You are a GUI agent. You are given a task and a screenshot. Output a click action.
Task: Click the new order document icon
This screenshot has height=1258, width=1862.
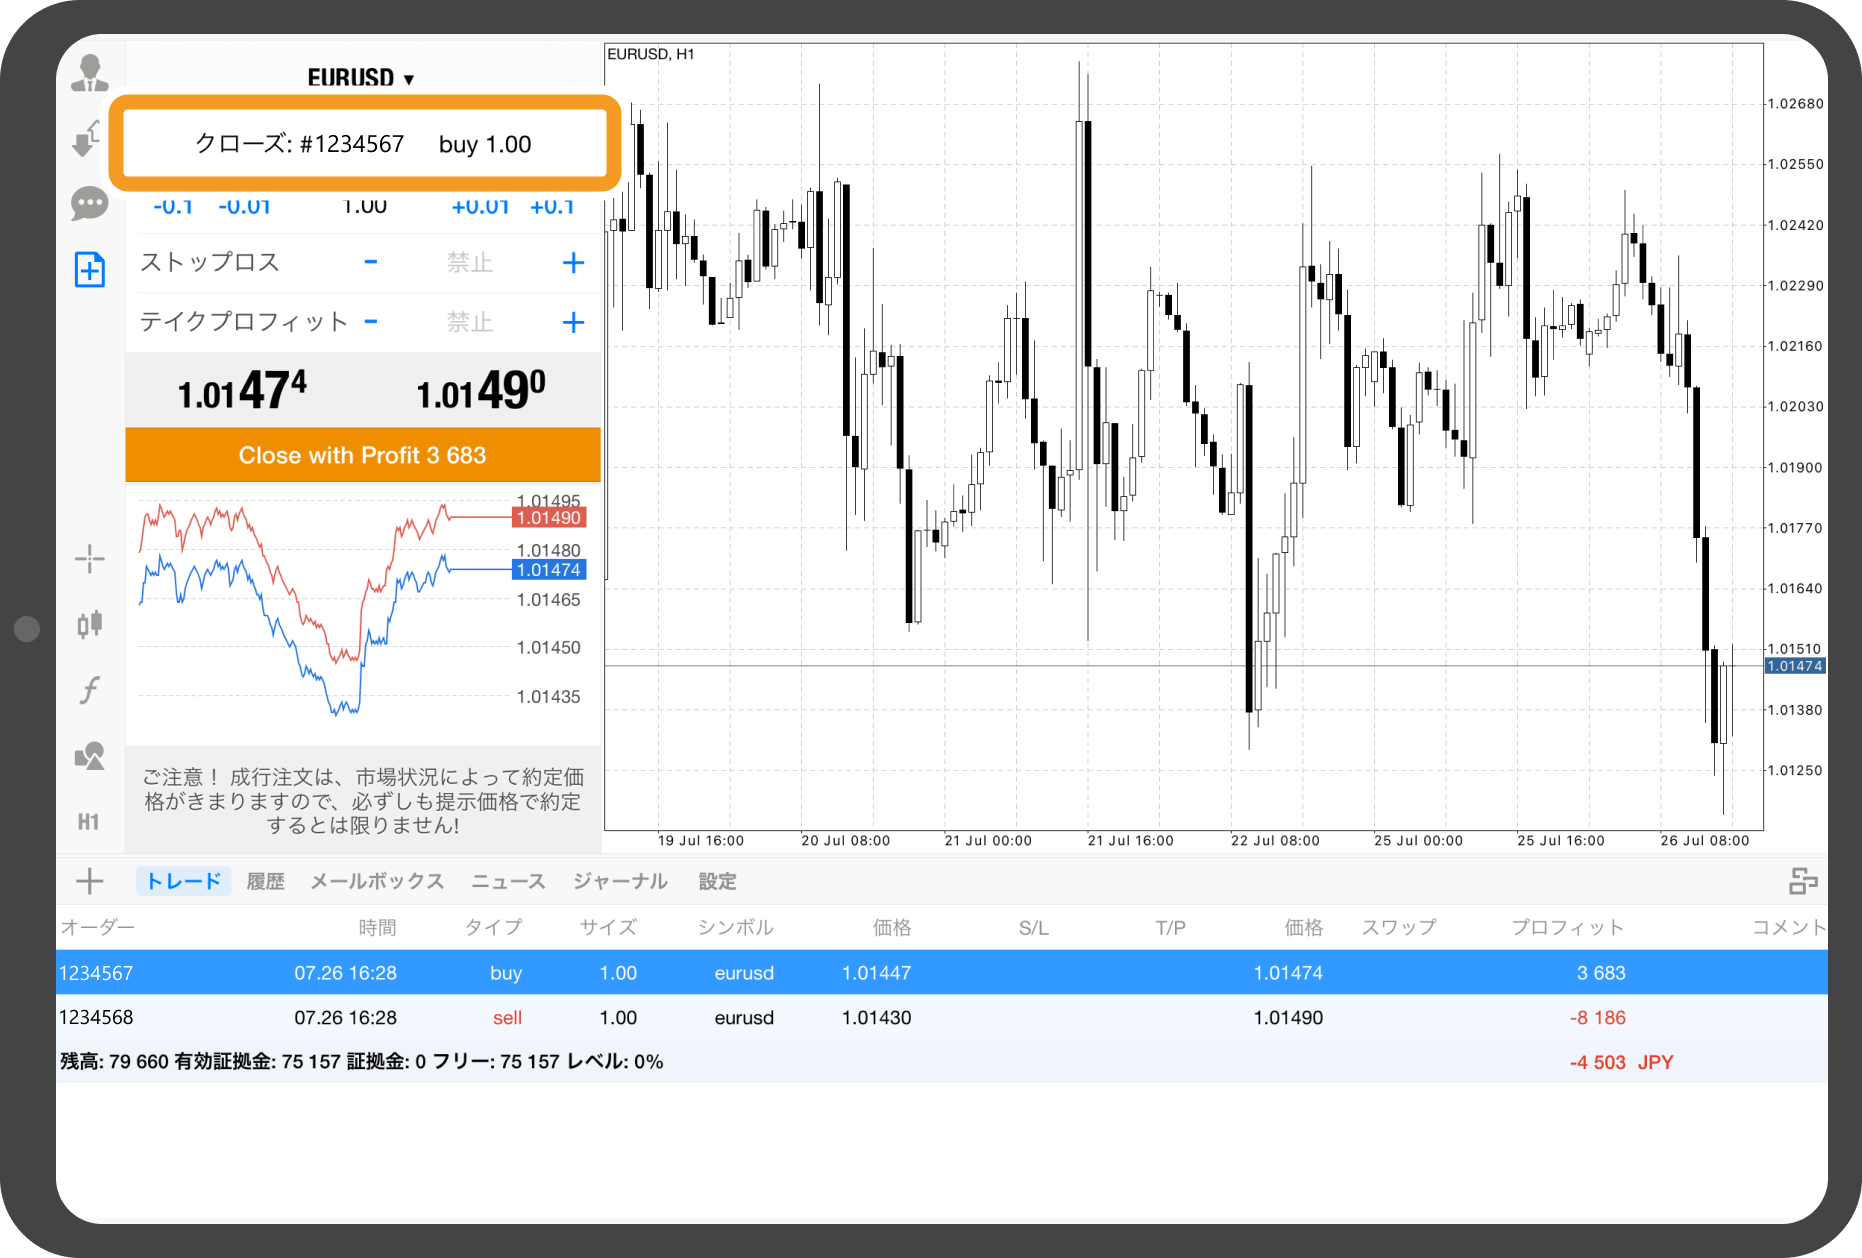90,269
